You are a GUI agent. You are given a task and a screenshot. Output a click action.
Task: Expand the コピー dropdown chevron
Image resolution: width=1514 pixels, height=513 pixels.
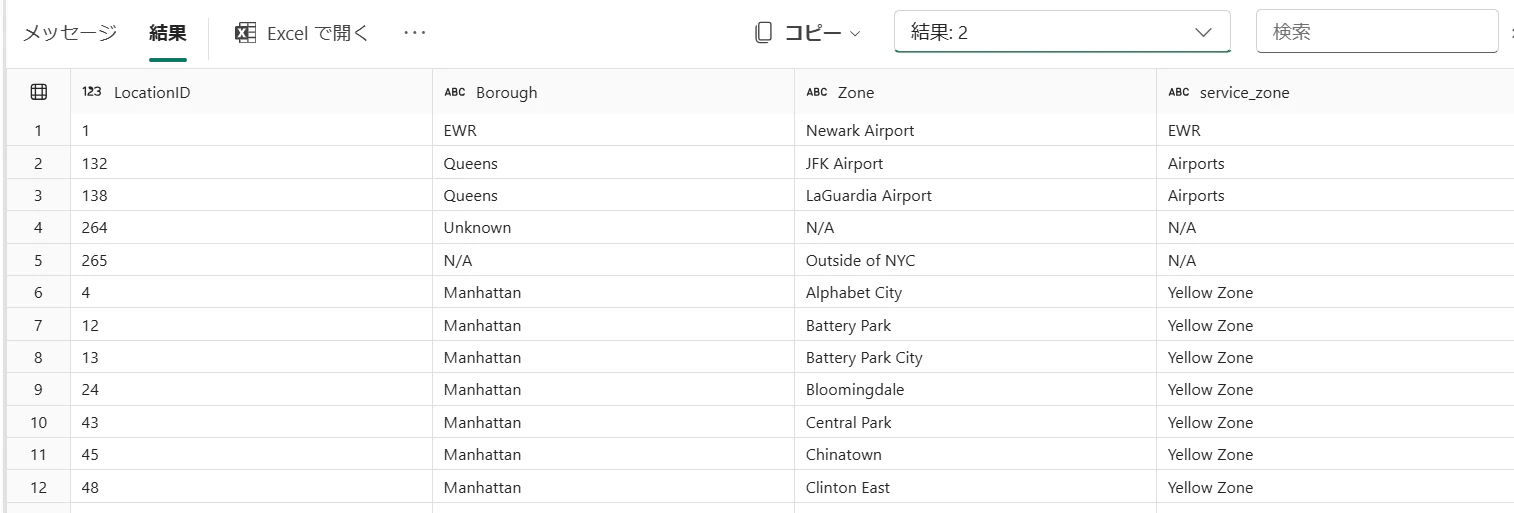click(855, 34)
